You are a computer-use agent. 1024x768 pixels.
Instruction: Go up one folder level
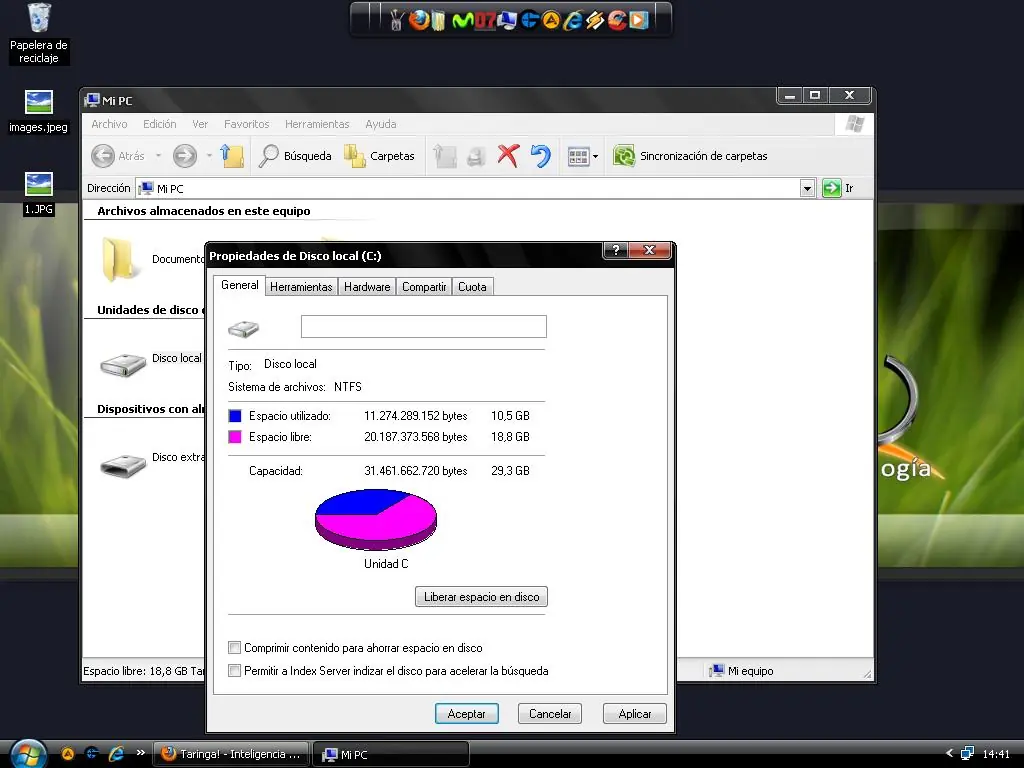pyautogui.click(x=232, y=156)
